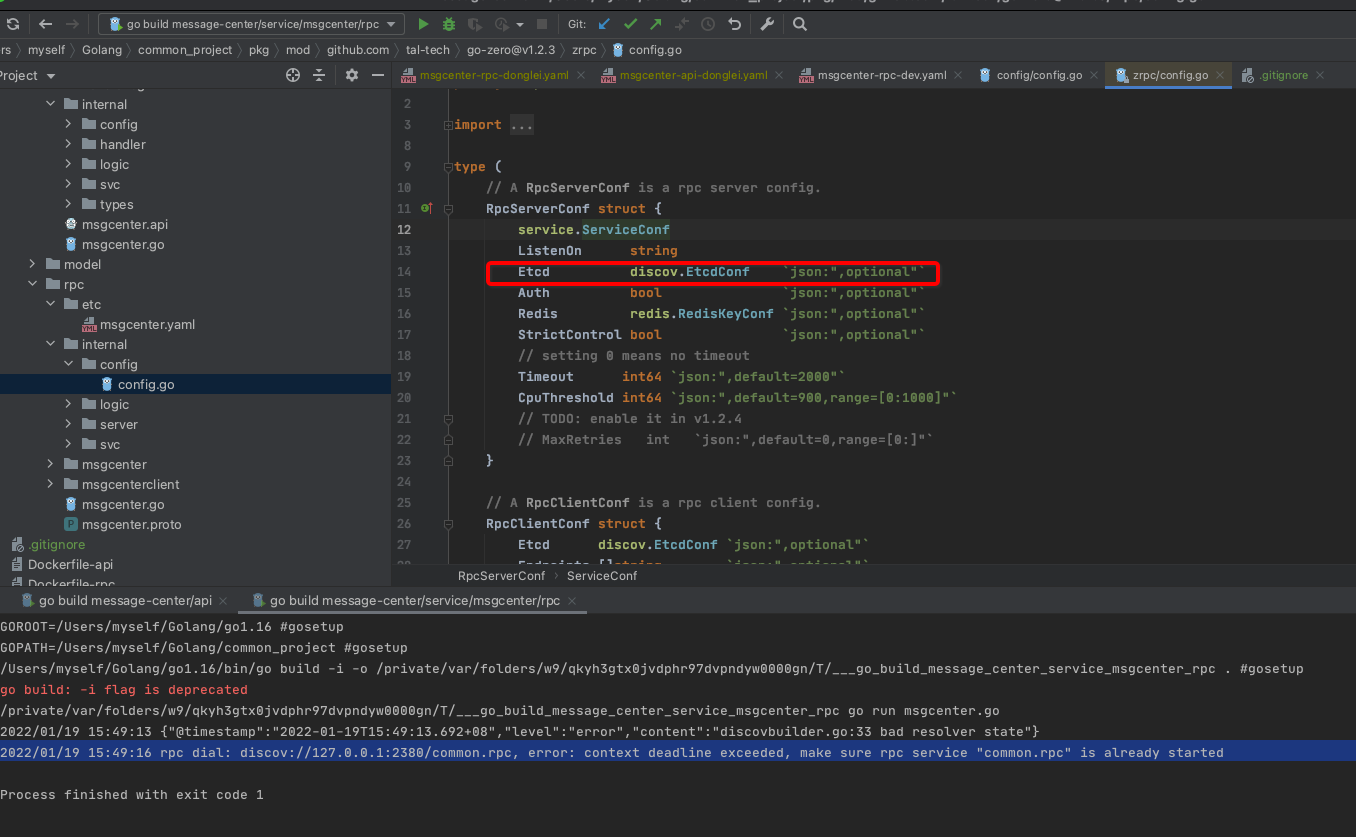Click Git Update Project blue arrow
Screen dimensions: 1356x837
click(604, 24)
